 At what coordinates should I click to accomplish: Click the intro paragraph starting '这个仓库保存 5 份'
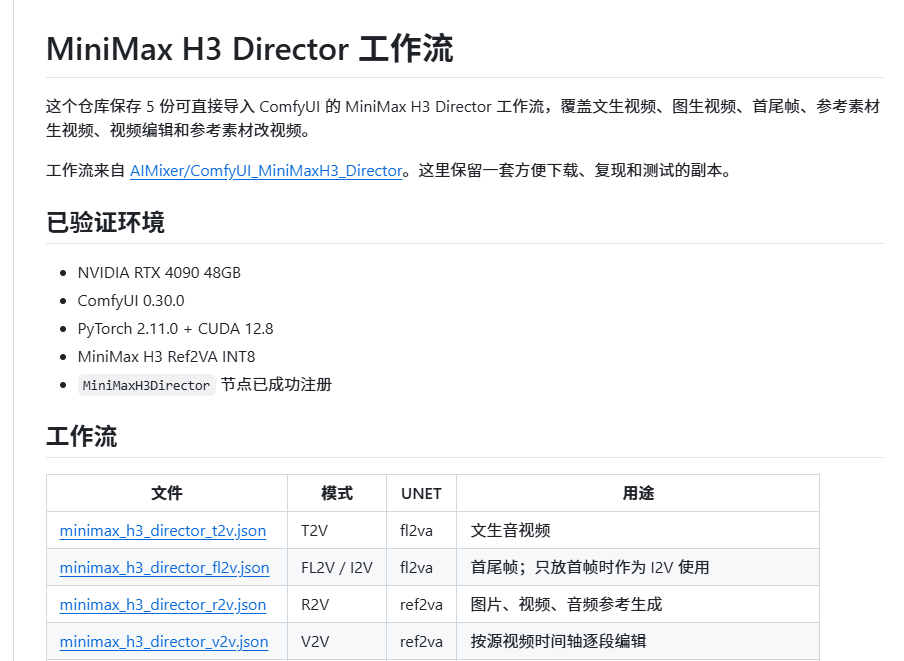point(464,118)
